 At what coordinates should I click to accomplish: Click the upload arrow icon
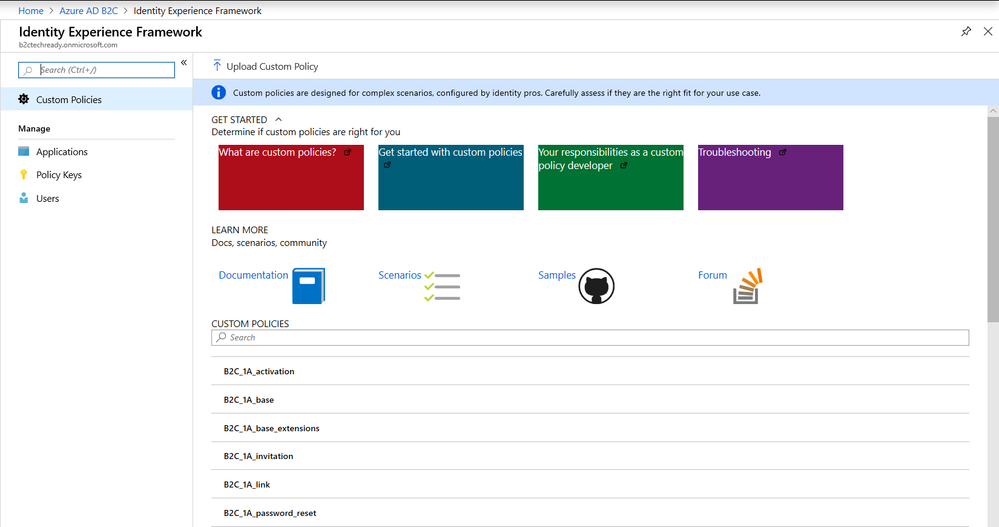pos(217,66)
